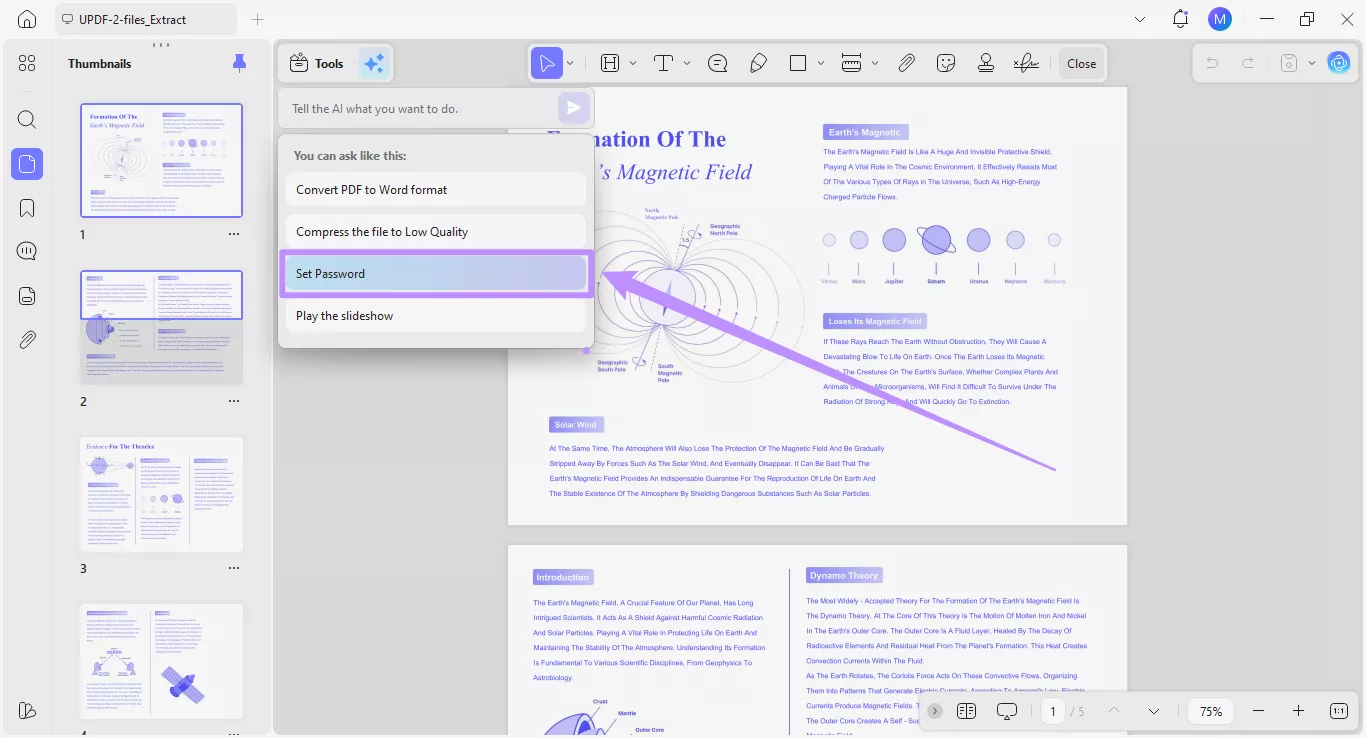Click the save icon

click(1289, 63)
